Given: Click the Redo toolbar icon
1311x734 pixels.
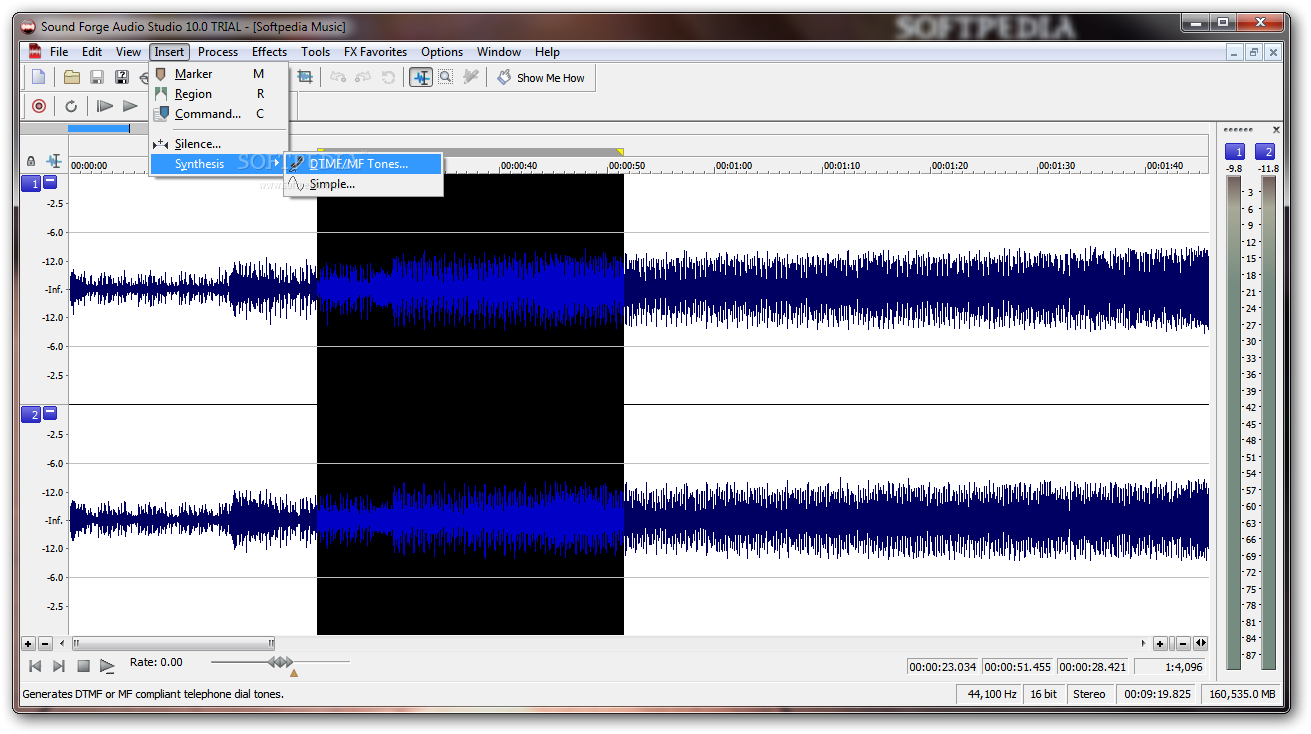Looking at the screenshot, I should (x=363, y=77).
